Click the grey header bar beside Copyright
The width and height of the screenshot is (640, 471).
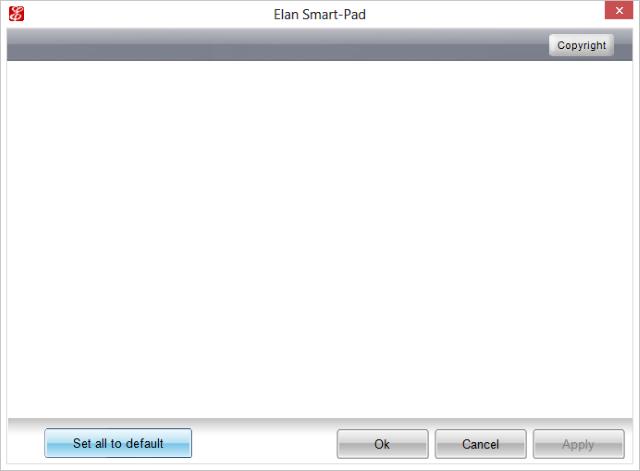point(278,45)
